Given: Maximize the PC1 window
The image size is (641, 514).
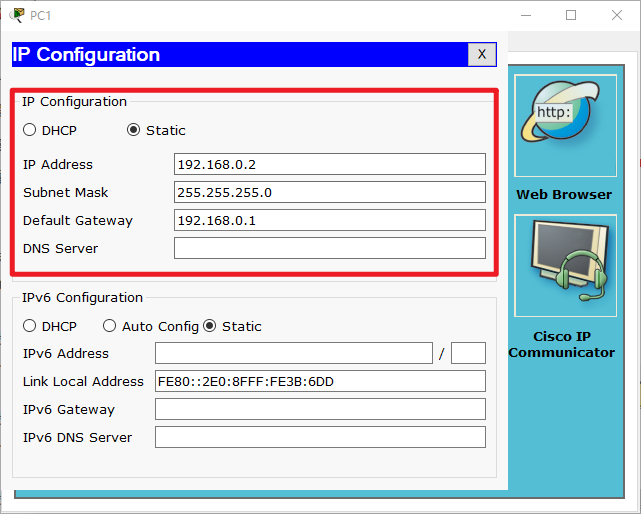Looking at the screenshot, I should click(571, 15).
